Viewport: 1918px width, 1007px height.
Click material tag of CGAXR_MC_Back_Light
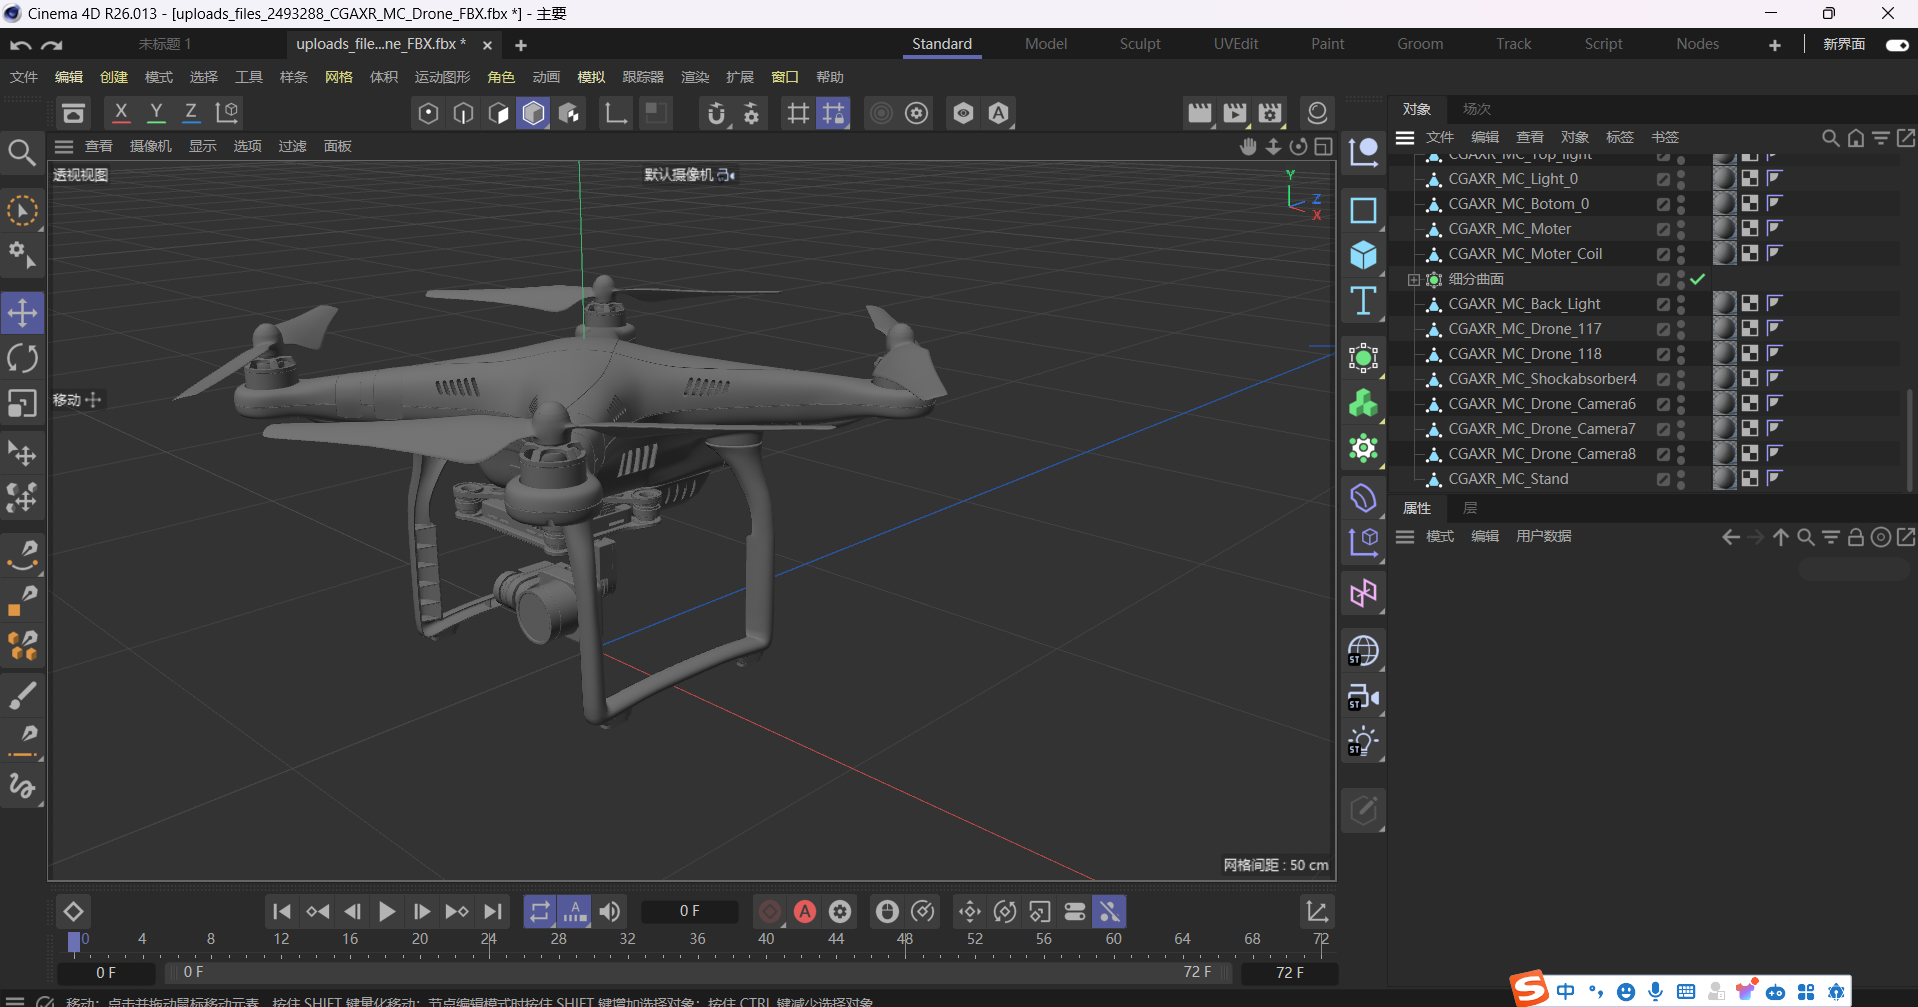coord(1724,304)
